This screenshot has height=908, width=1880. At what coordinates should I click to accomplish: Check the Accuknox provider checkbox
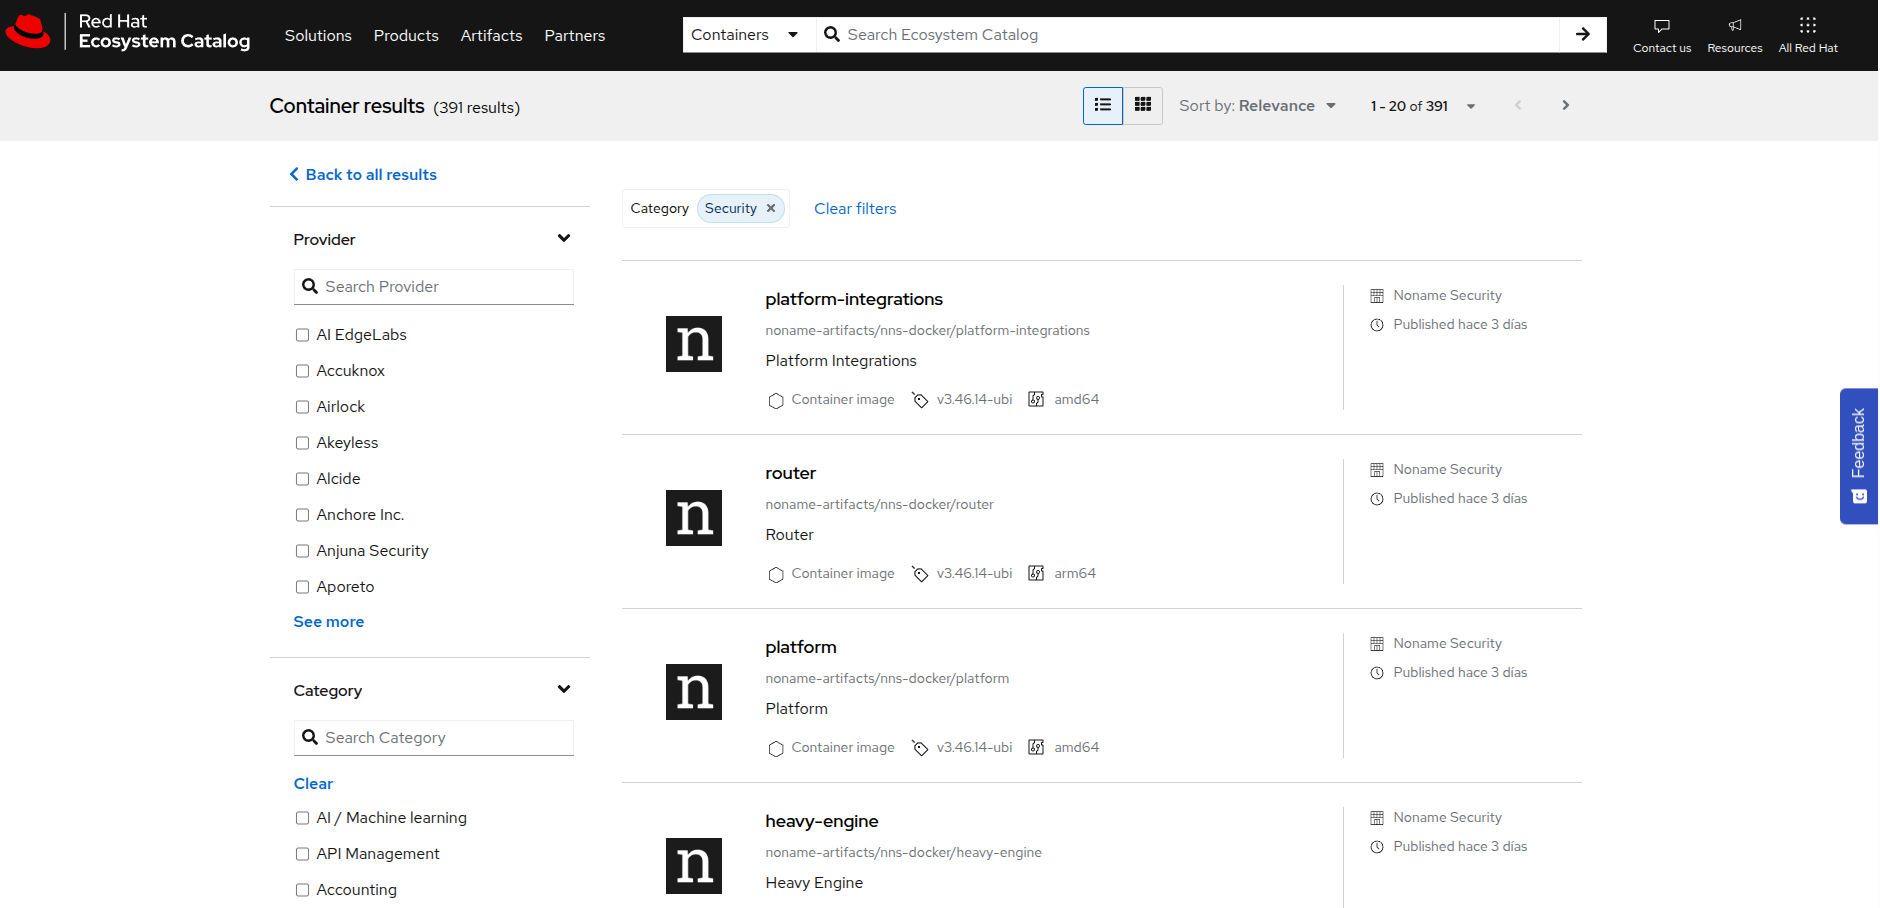[x=302, y=371]
